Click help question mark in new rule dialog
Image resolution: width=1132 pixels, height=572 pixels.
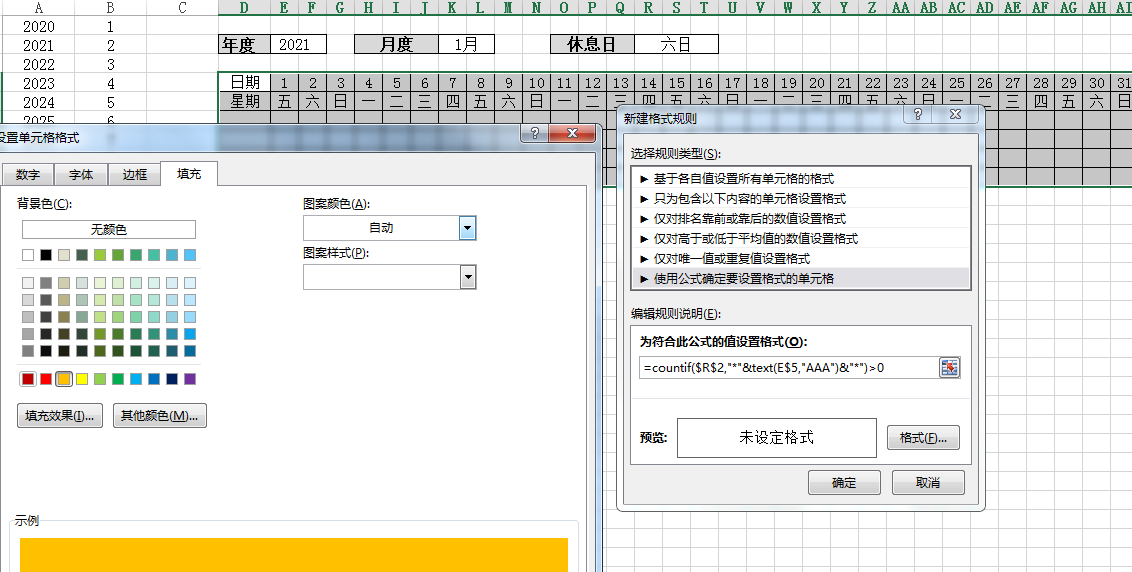click(x=918, y=113)
